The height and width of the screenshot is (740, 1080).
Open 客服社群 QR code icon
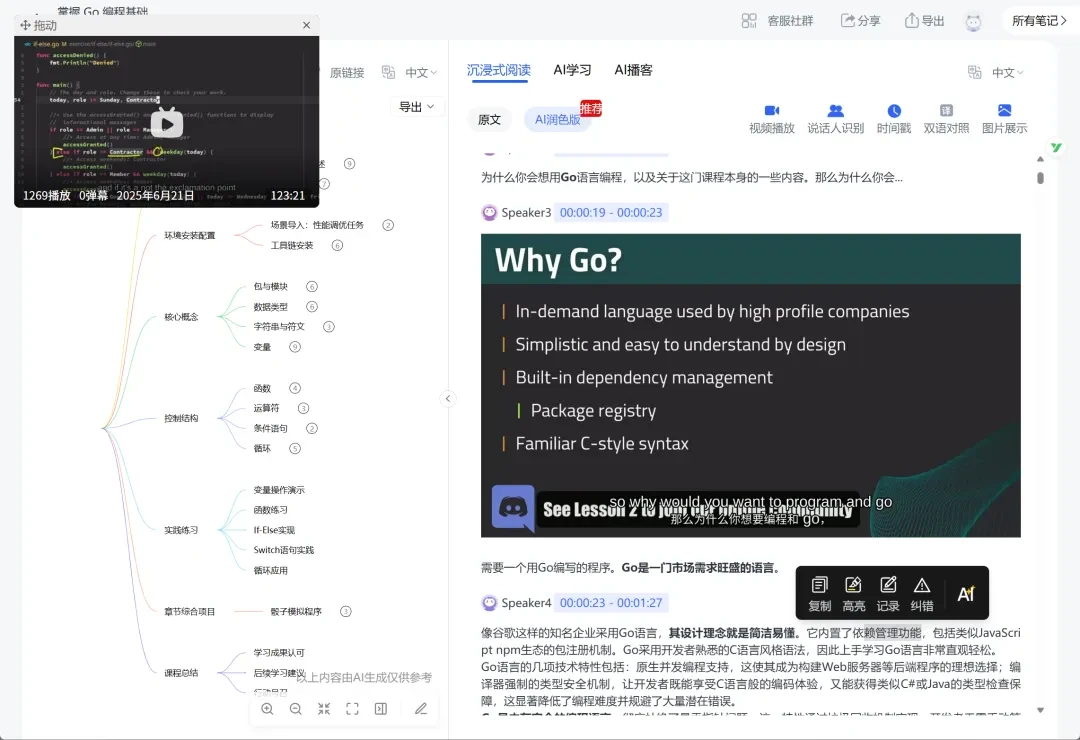(x=749, y=21)
